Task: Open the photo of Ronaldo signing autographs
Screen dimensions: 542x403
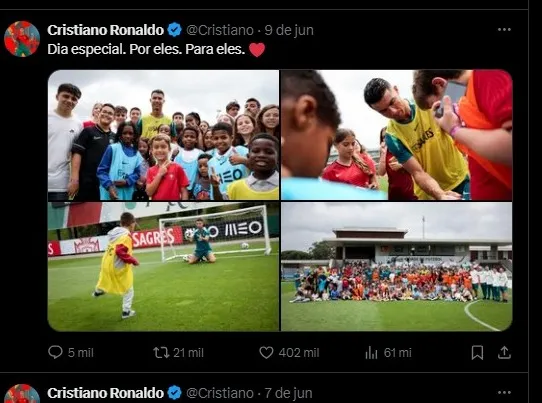Action: 397,135
